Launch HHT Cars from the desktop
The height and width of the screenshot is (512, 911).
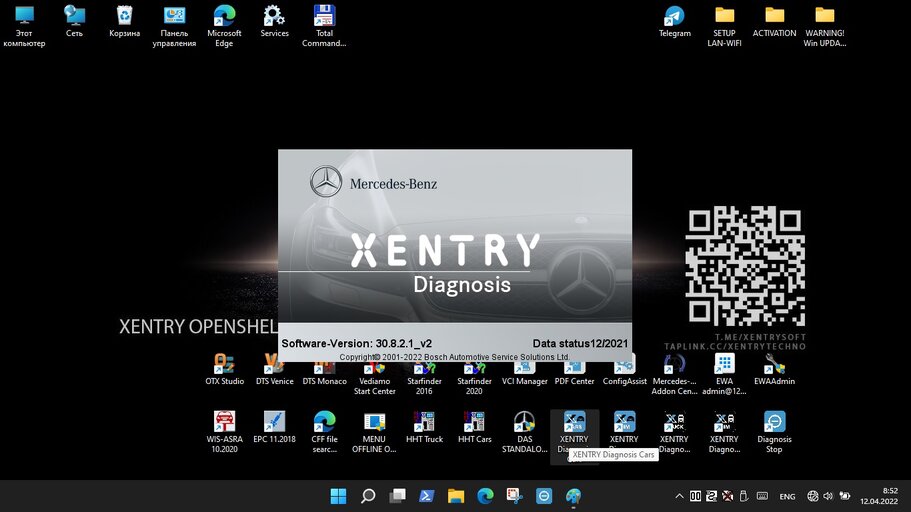[x=474, y=427]
